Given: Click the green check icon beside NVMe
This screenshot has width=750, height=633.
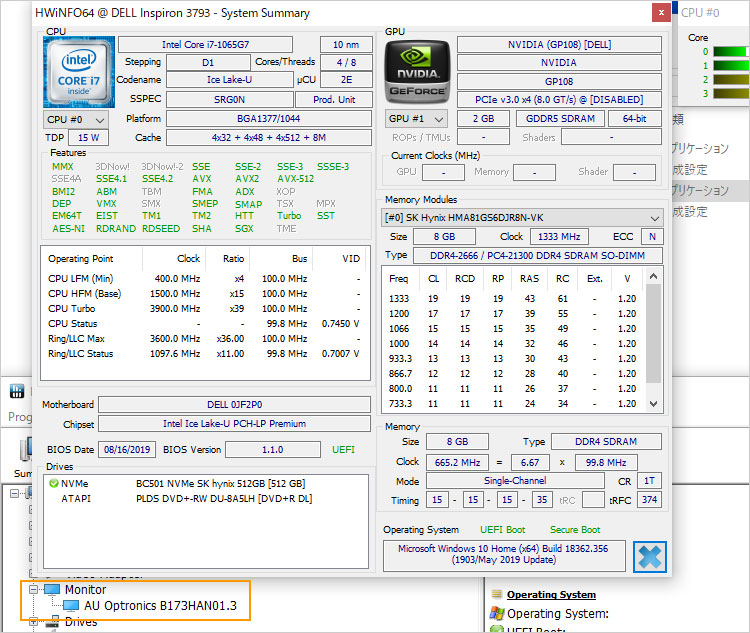Looking at the screenshot, I should [54, 483].
